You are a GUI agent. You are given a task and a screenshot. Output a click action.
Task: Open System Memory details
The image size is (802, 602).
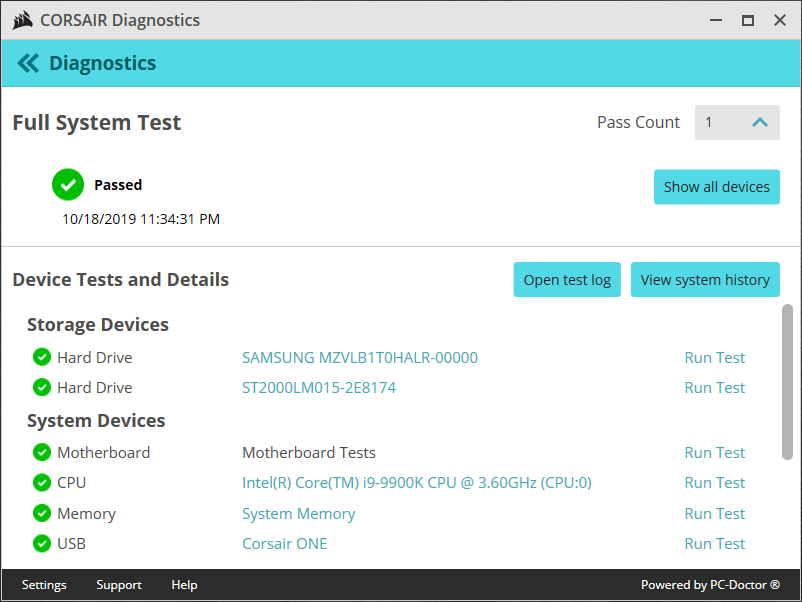299,514
